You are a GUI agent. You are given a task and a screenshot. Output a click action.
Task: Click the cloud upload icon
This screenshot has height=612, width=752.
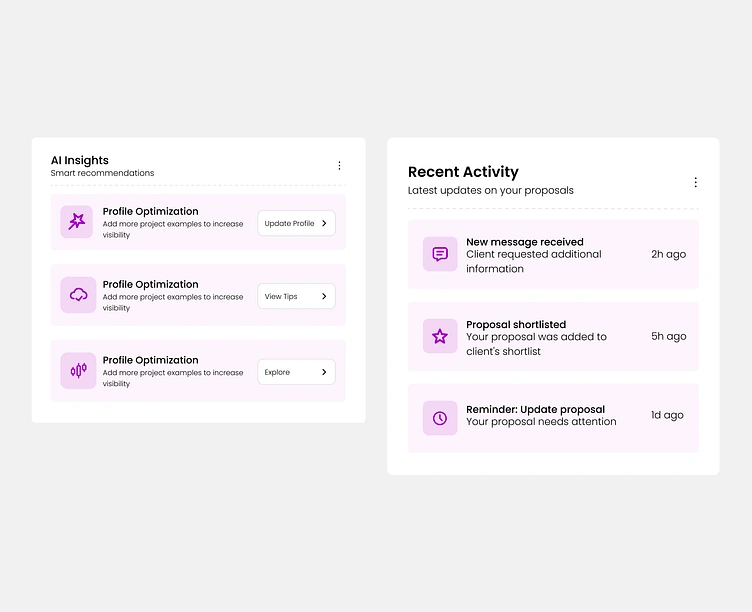78,295
